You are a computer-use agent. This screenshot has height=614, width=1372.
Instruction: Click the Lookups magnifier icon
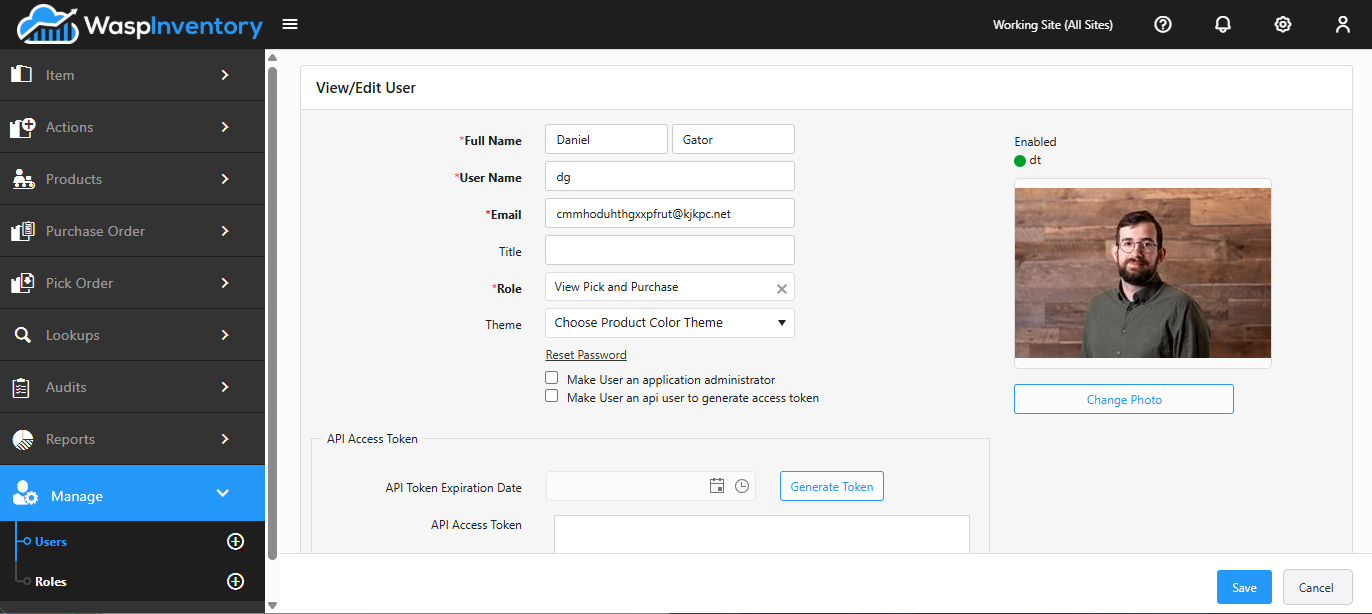pos(22,335)
